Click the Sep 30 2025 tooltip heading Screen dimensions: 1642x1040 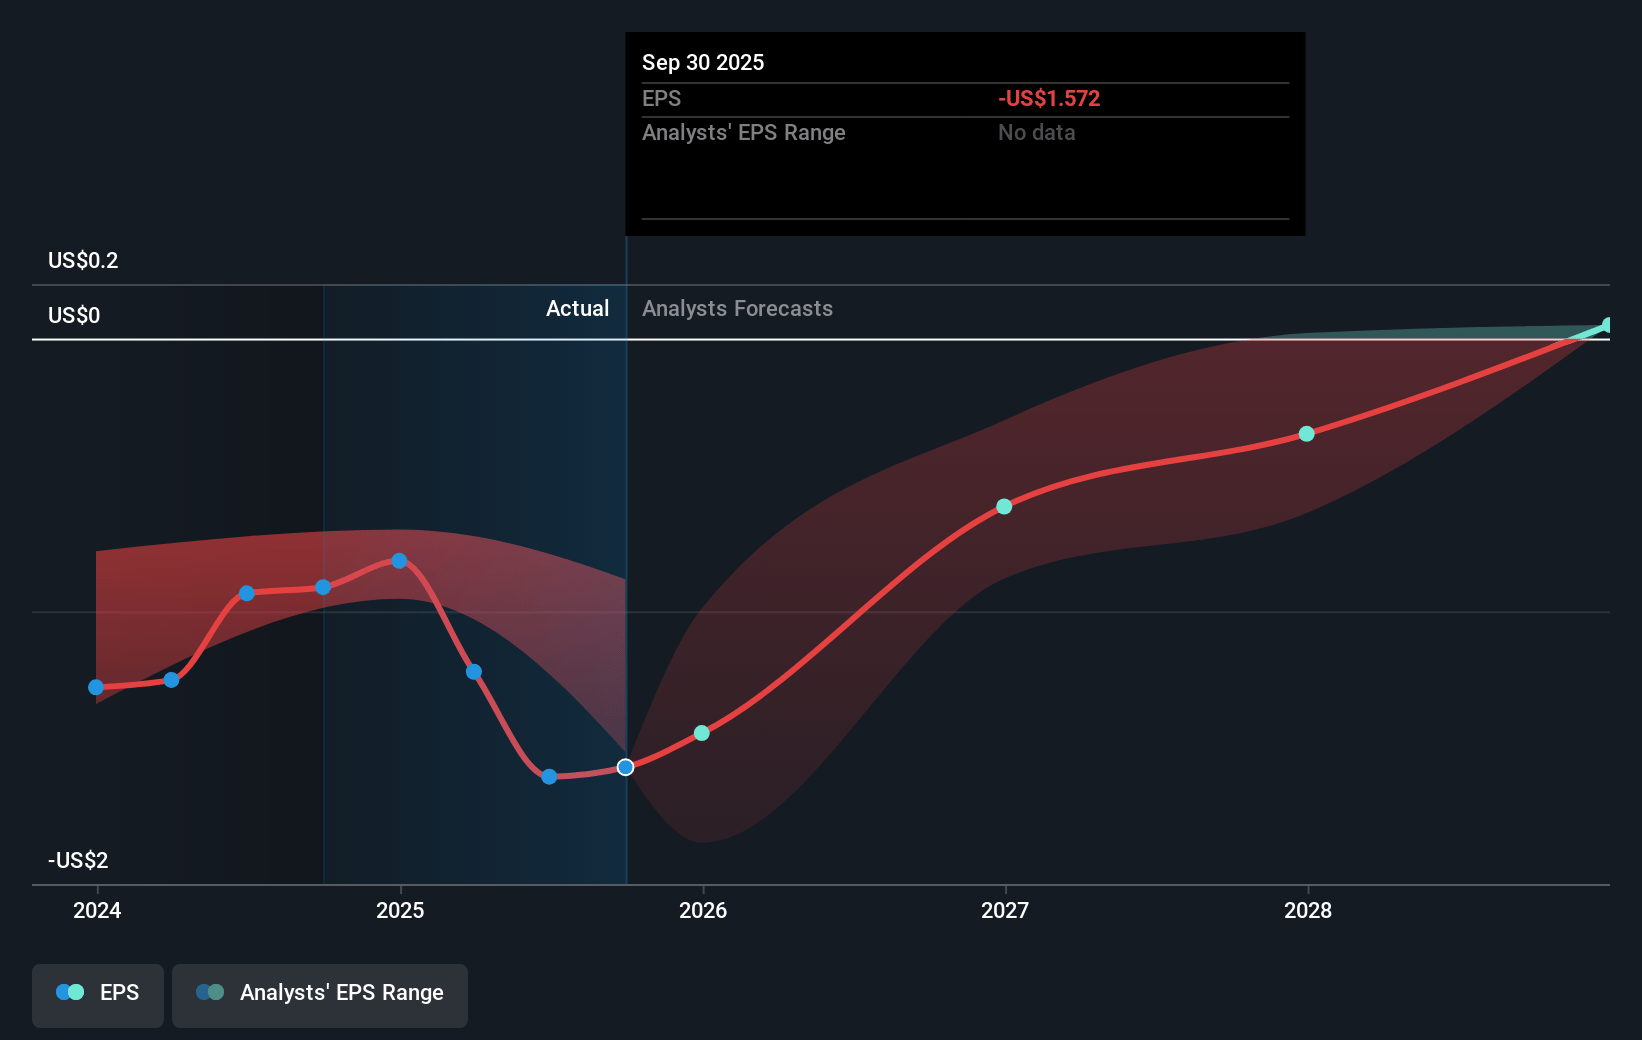click(x=703, y=63)
